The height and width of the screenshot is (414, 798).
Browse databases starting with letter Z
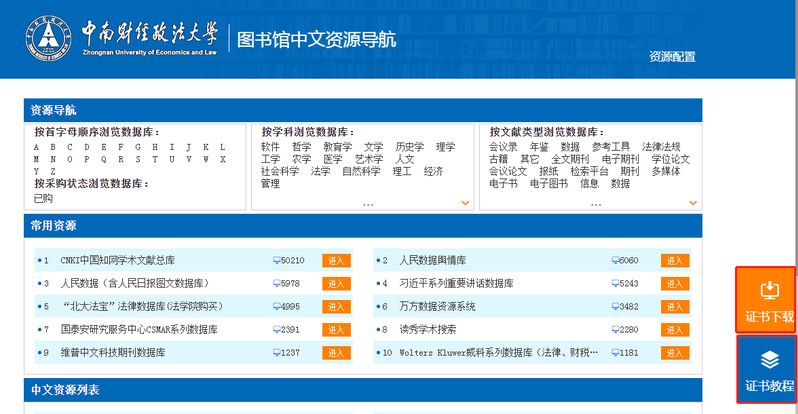(53, 172)
